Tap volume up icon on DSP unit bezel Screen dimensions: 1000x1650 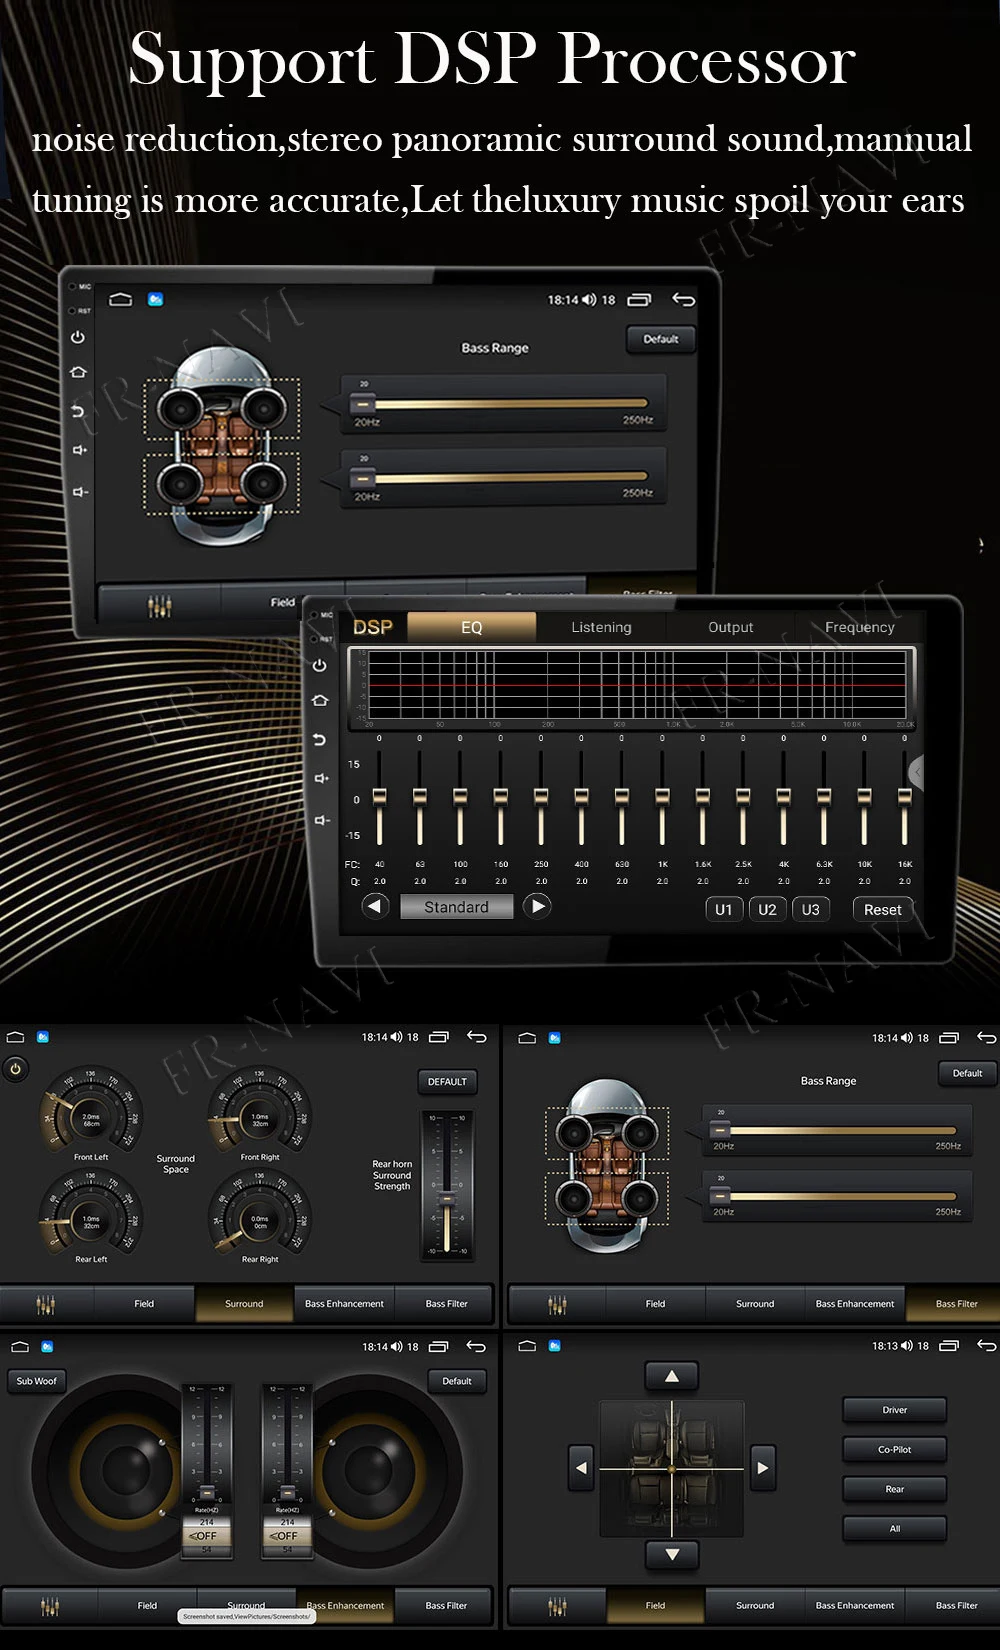click(x=321, y=778)
